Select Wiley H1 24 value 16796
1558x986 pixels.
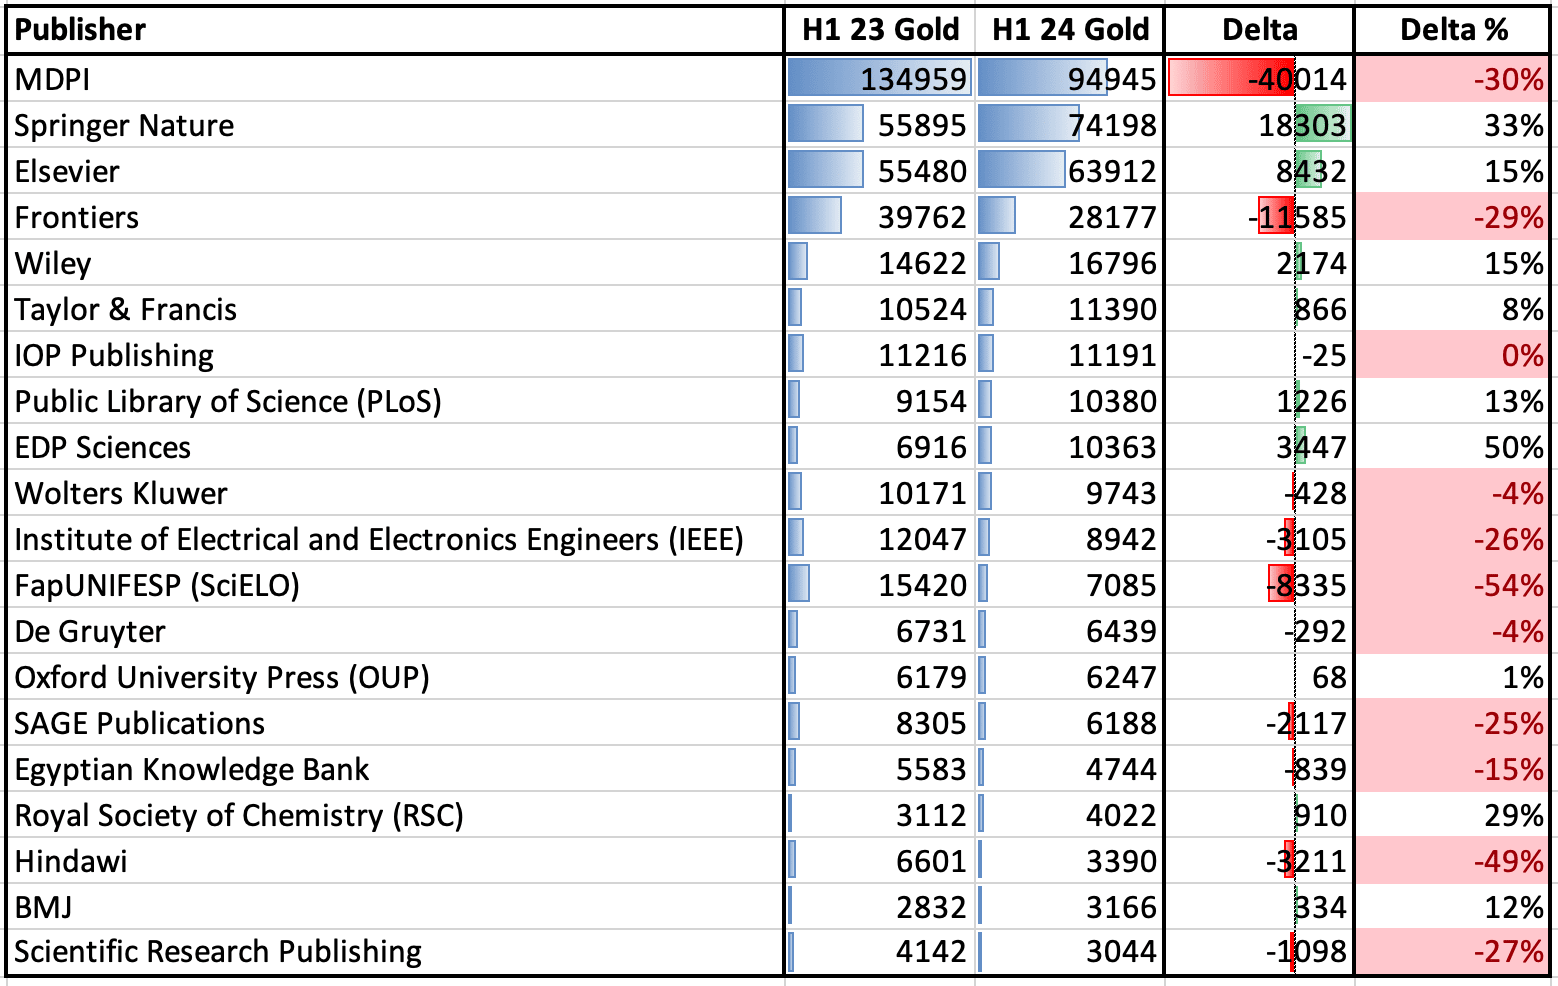click(x=1070, y=262)
